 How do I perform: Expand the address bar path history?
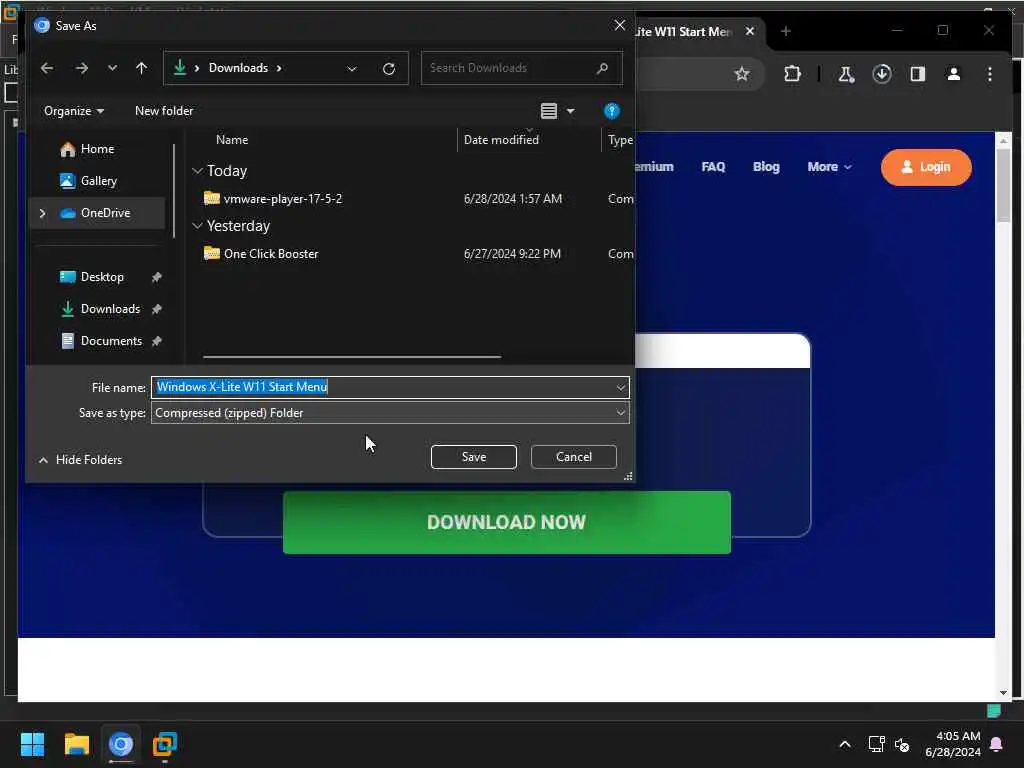coord(352,69)
